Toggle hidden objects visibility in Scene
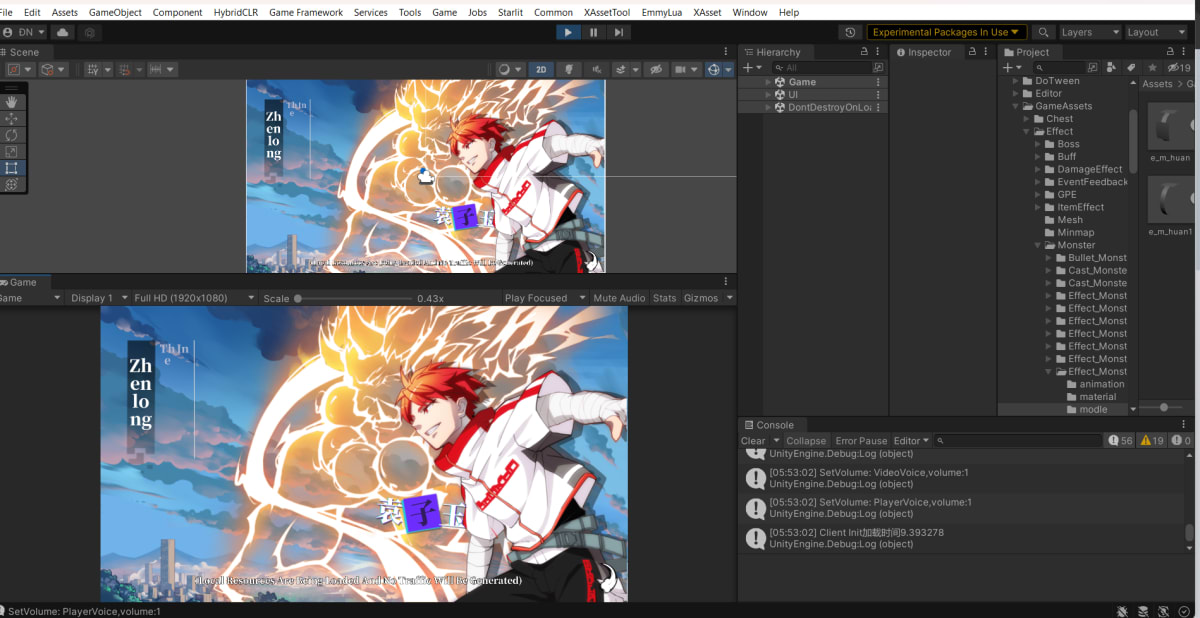 click(656, 69)
